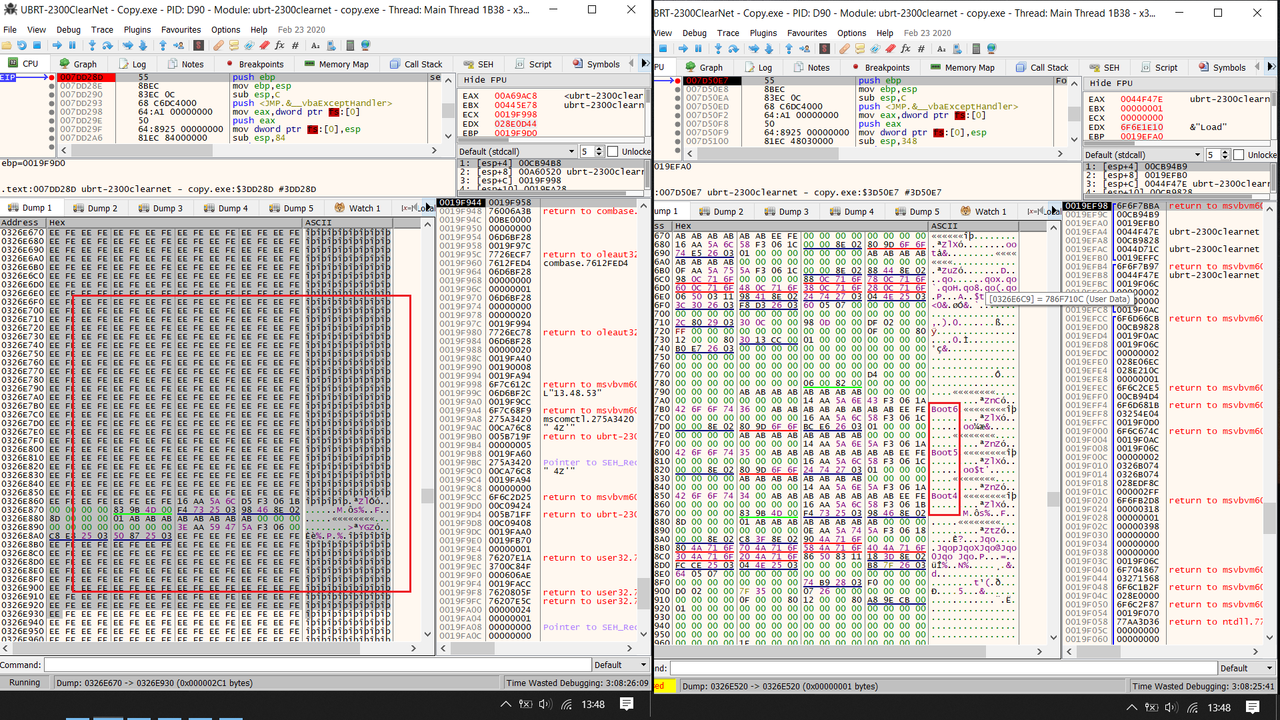Toggle Unlocked checkbox in left window
The height and width of the screenshot is (720, 1280).
coord(612,152)
